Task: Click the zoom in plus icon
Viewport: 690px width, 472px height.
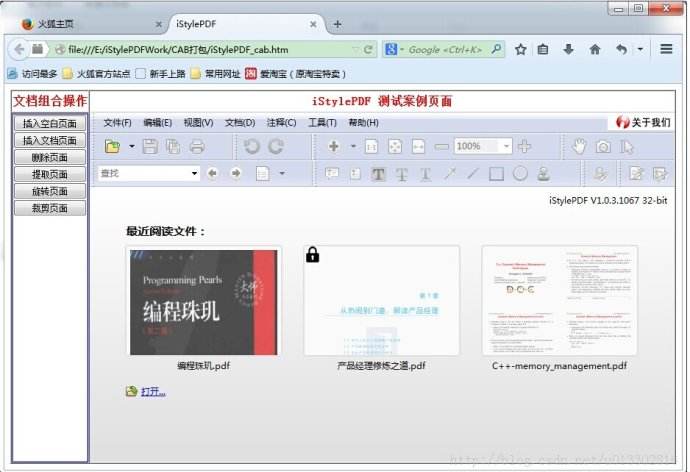Action: click(525, 146)
